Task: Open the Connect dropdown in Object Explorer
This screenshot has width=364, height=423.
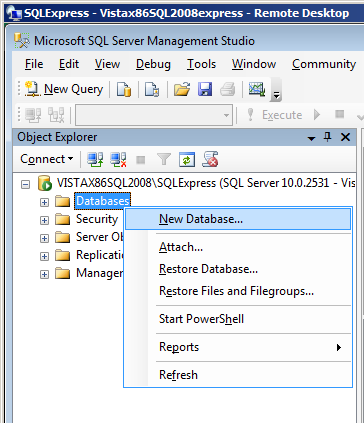Action: point(47,159)
